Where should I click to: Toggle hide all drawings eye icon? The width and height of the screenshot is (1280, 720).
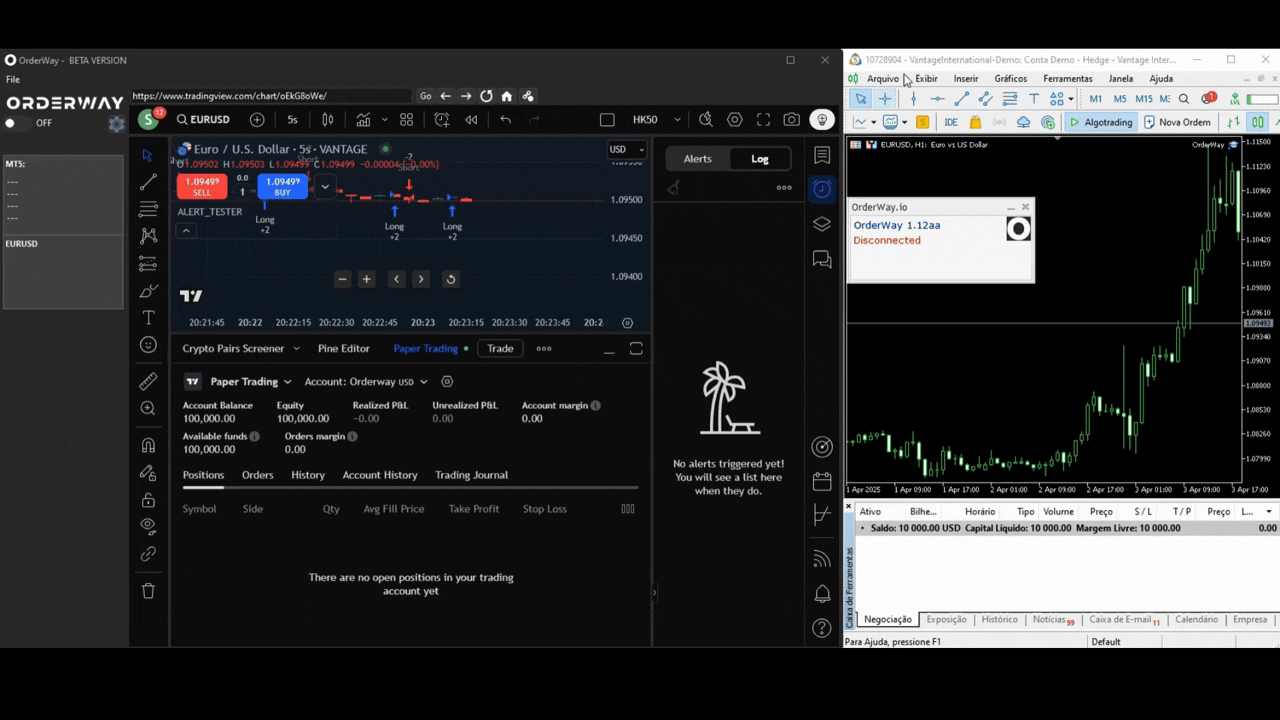(148, 526)
